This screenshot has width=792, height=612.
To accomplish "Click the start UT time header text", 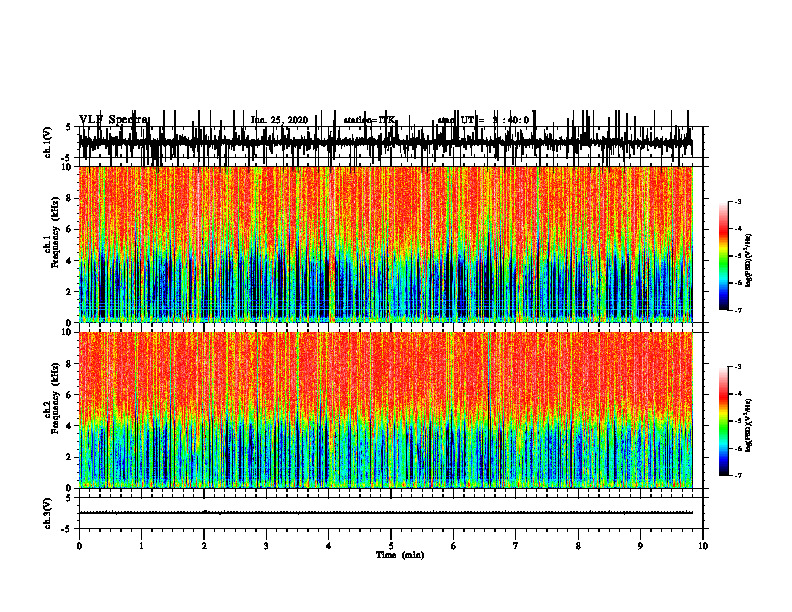I will [x=483, y=120].
